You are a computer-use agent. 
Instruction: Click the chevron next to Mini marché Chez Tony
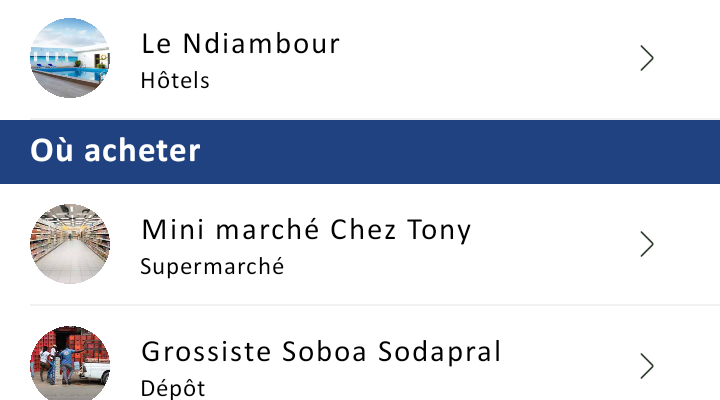tap(647, 244)
